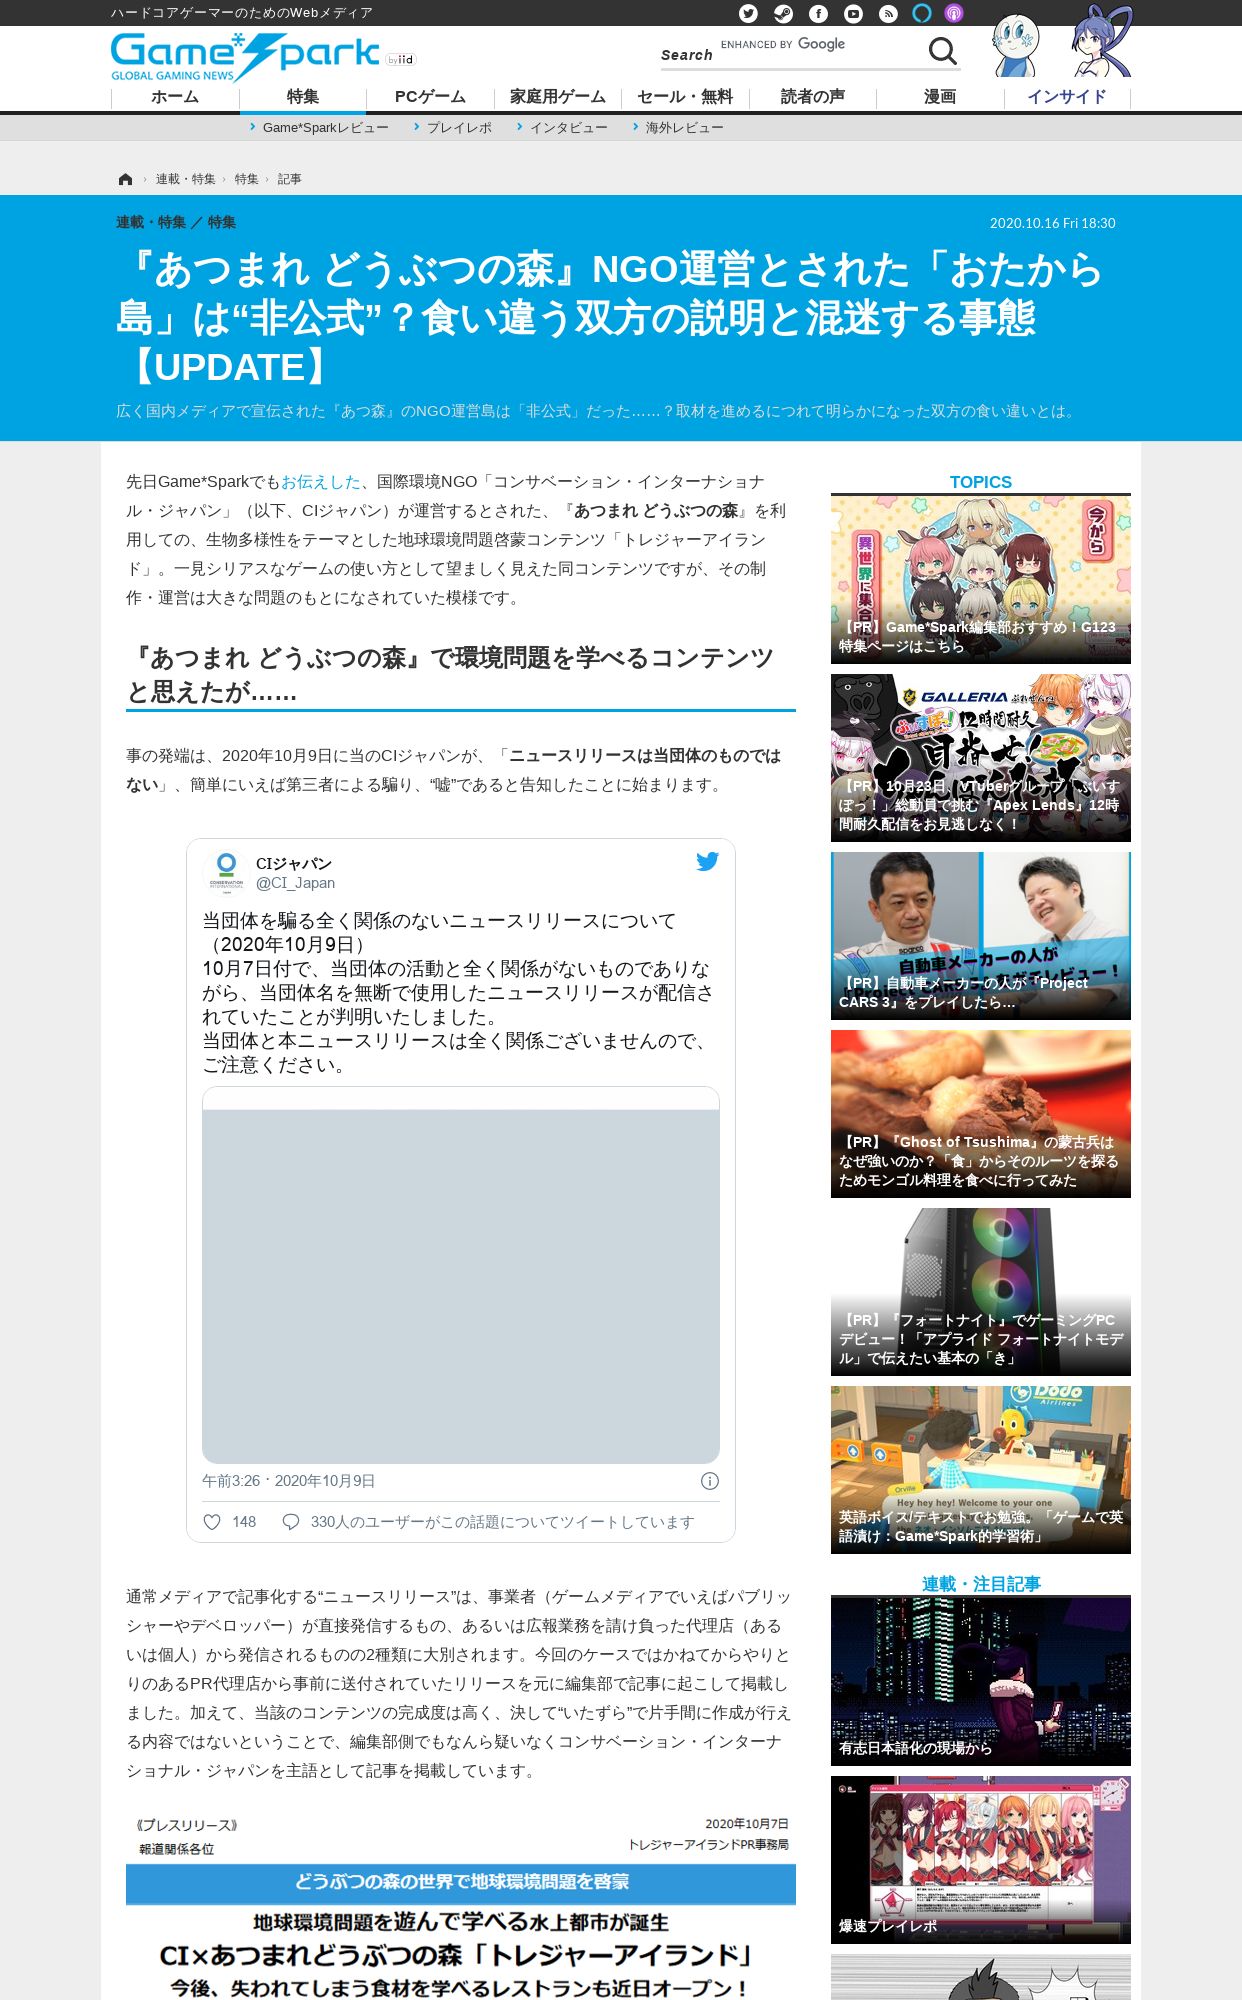This screenshot has width=1242, height=2000.
Task: Open the Ghost of Tsushima モンゴル料理 thumbnail
Action: [x=981, y=1114]
